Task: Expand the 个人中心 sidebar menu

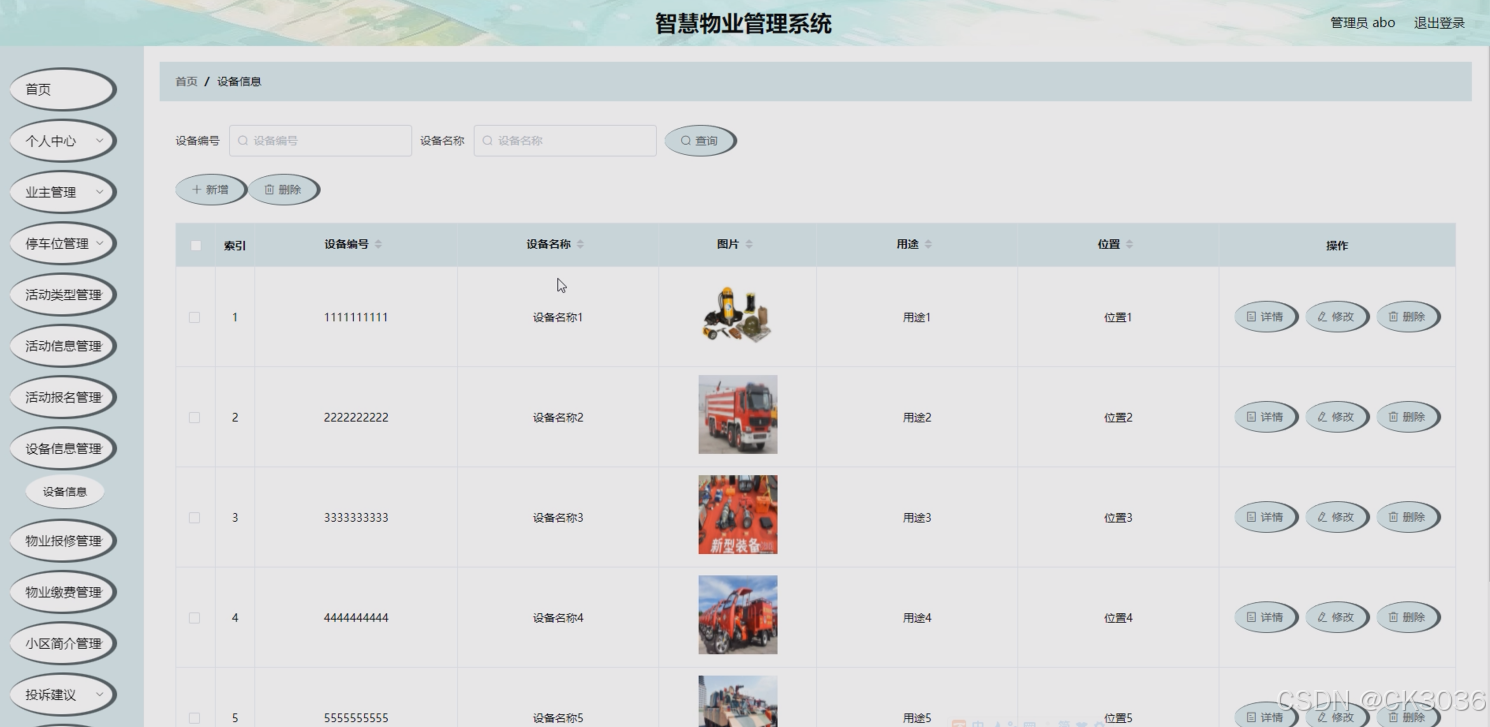Action: (63, 141)
